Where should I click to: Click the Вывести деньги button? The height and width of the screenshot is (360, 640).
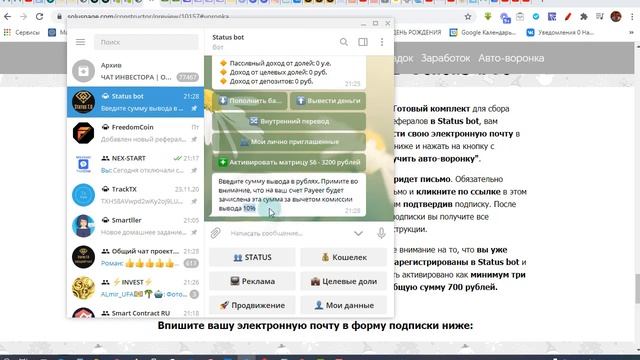[328, 101]
